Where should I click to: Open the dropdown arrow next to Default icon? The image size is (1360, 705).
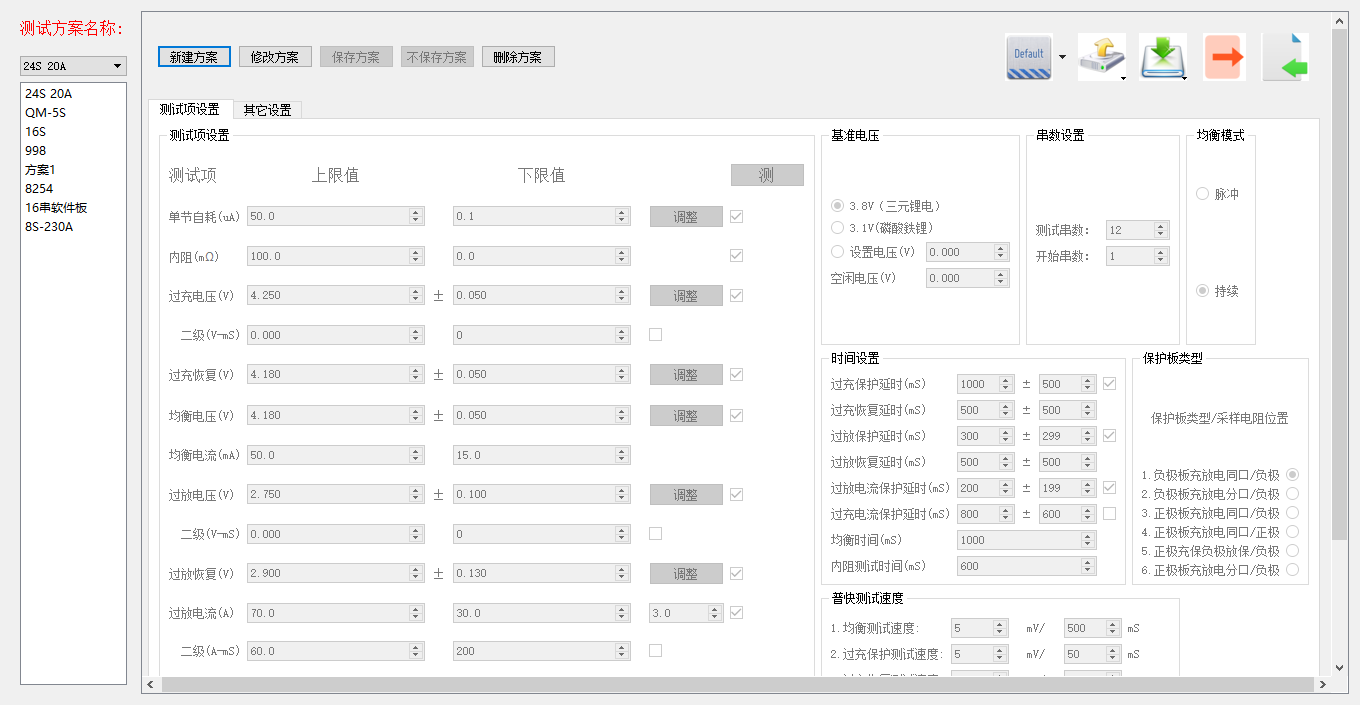click(x=1062, y=58)
